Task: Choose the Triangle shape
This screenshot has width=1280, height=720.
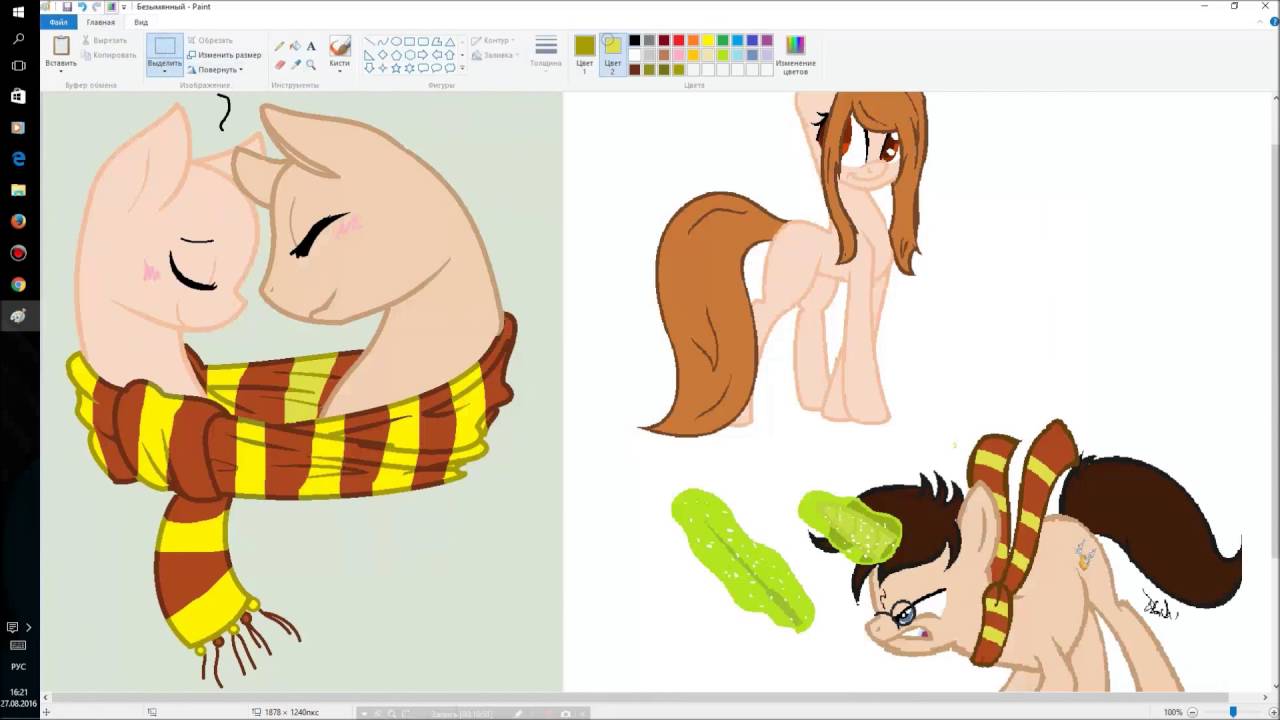Action: pyautogui.click(x=450, y=41)
